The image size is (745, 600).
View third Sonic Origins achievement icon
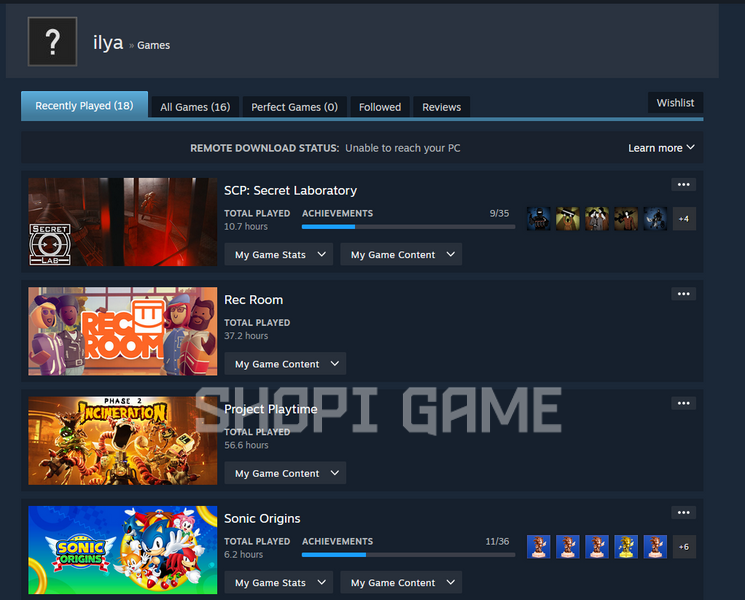point(597,546)
